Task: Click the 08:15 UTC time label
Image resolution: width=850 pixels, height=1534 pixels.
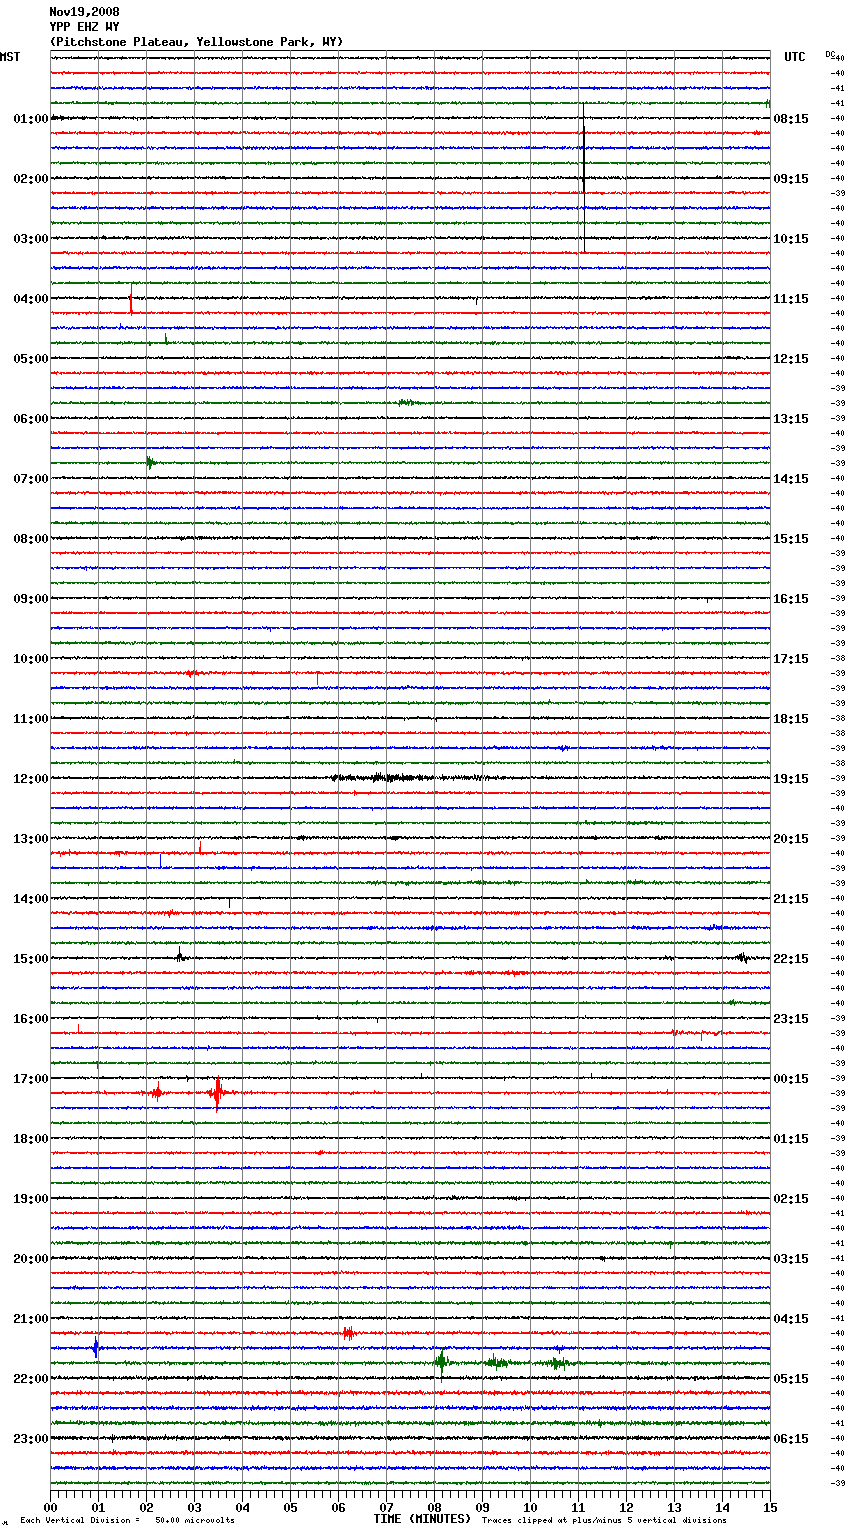Action: [x=791, y=119]
